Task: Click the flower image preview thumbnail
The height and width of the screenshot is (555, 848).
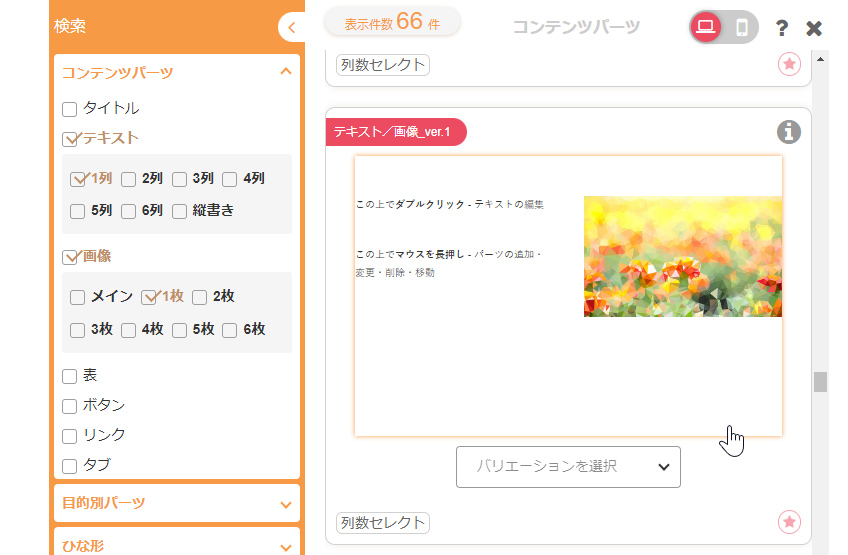Action: click(x=682, y=257)
